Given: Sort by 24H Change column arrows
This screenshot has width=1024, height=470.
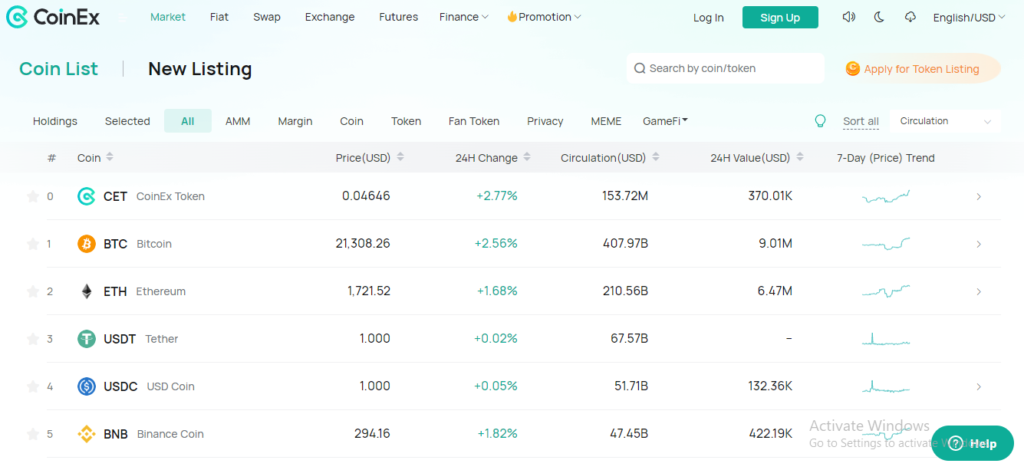Looking at the screenshot, I should pos(527,157).
